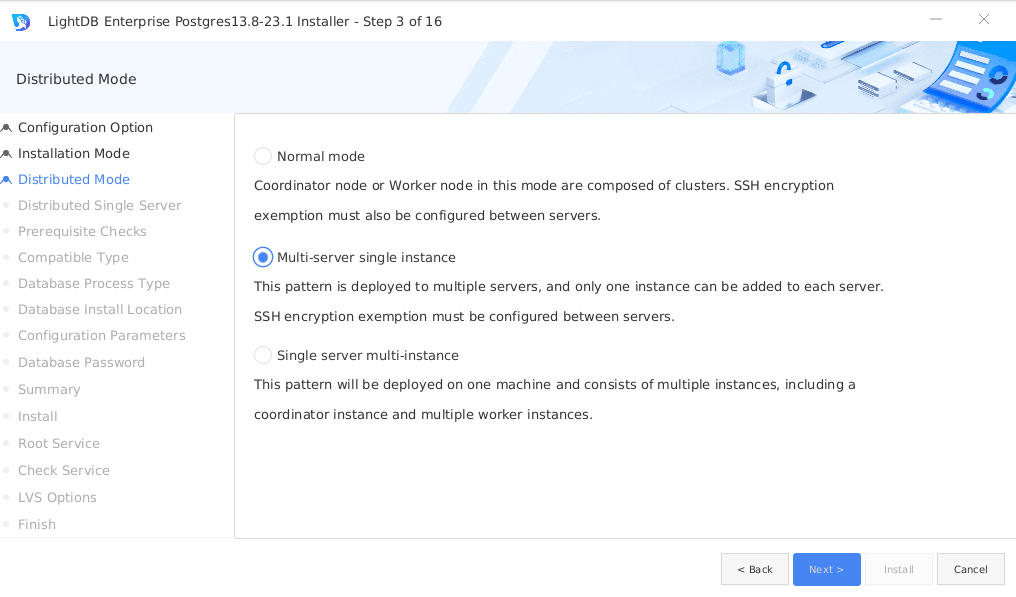The width and height of the screenshot is (1016, 597).
Task: Cancel the installer
Action: [971, 569]
